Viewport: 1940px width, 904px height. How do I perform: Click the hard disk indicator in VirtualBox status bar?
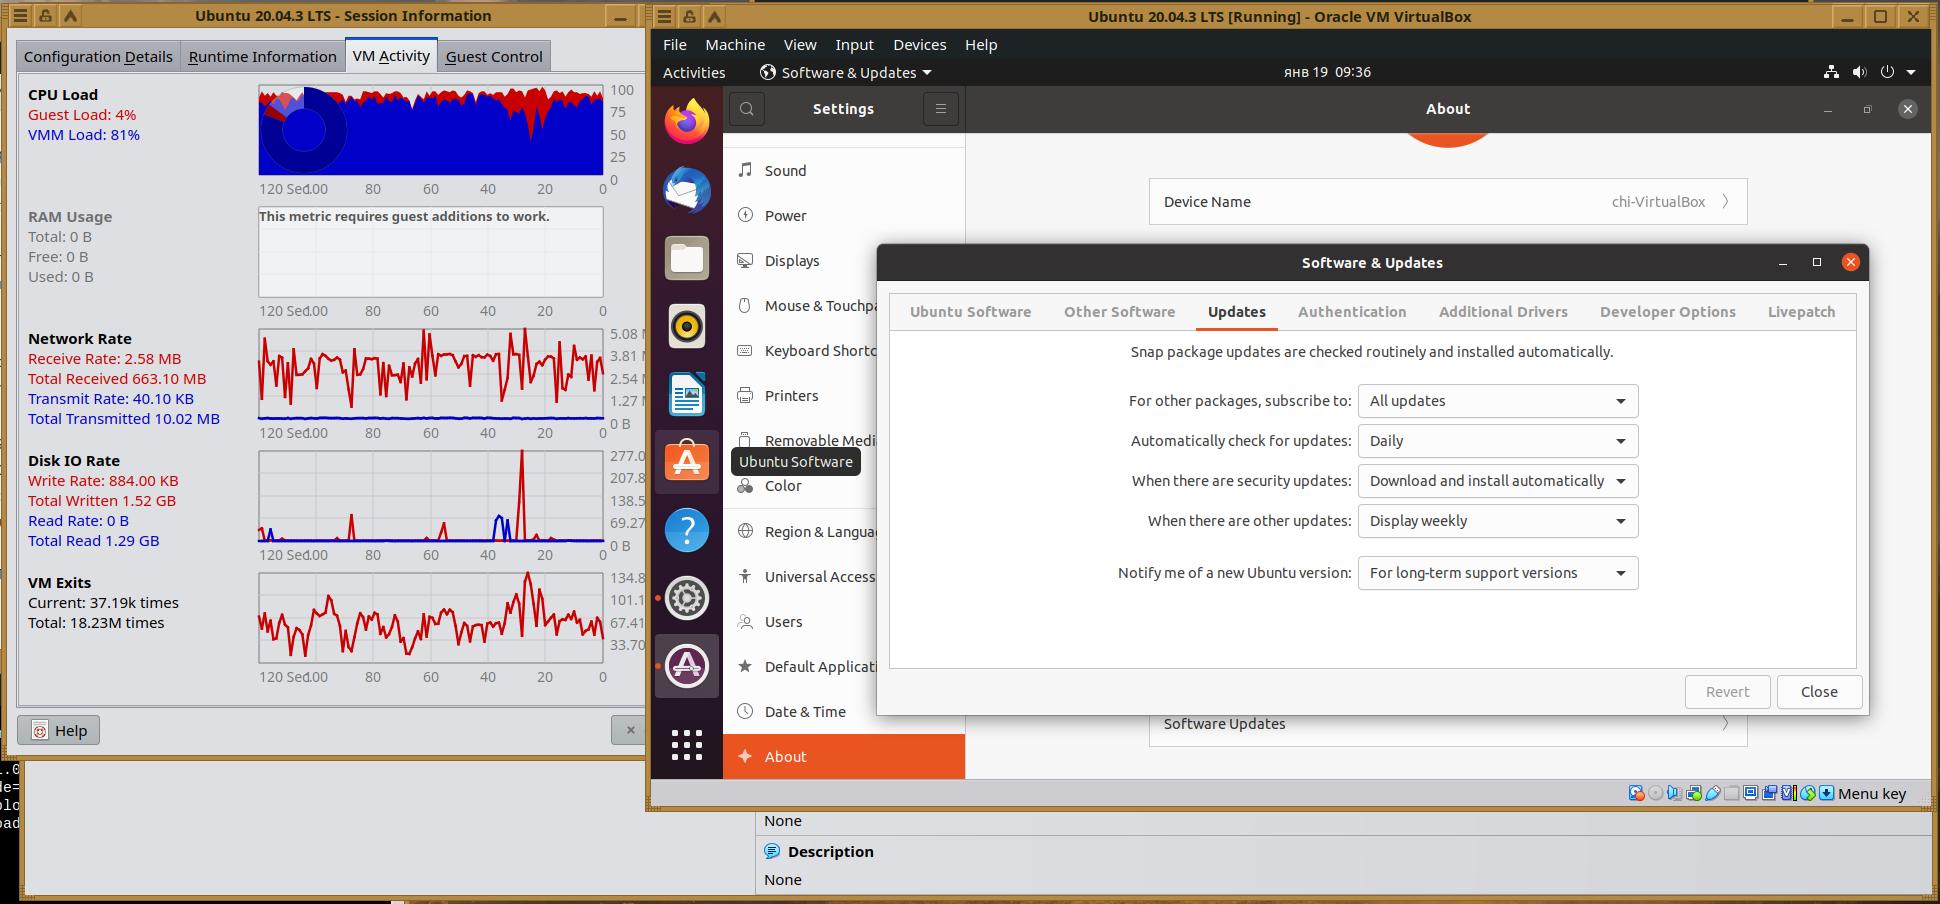click(1637, 793)
